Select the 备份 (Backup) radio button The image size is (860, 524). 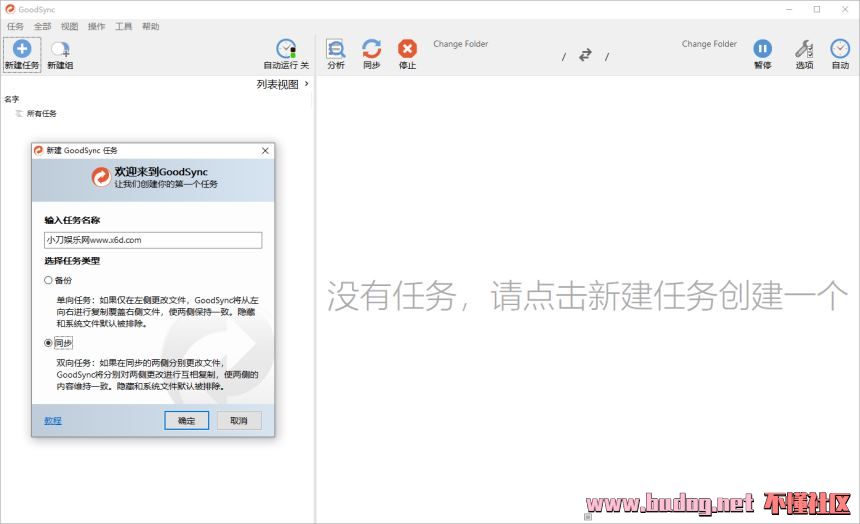coord(48,280)
